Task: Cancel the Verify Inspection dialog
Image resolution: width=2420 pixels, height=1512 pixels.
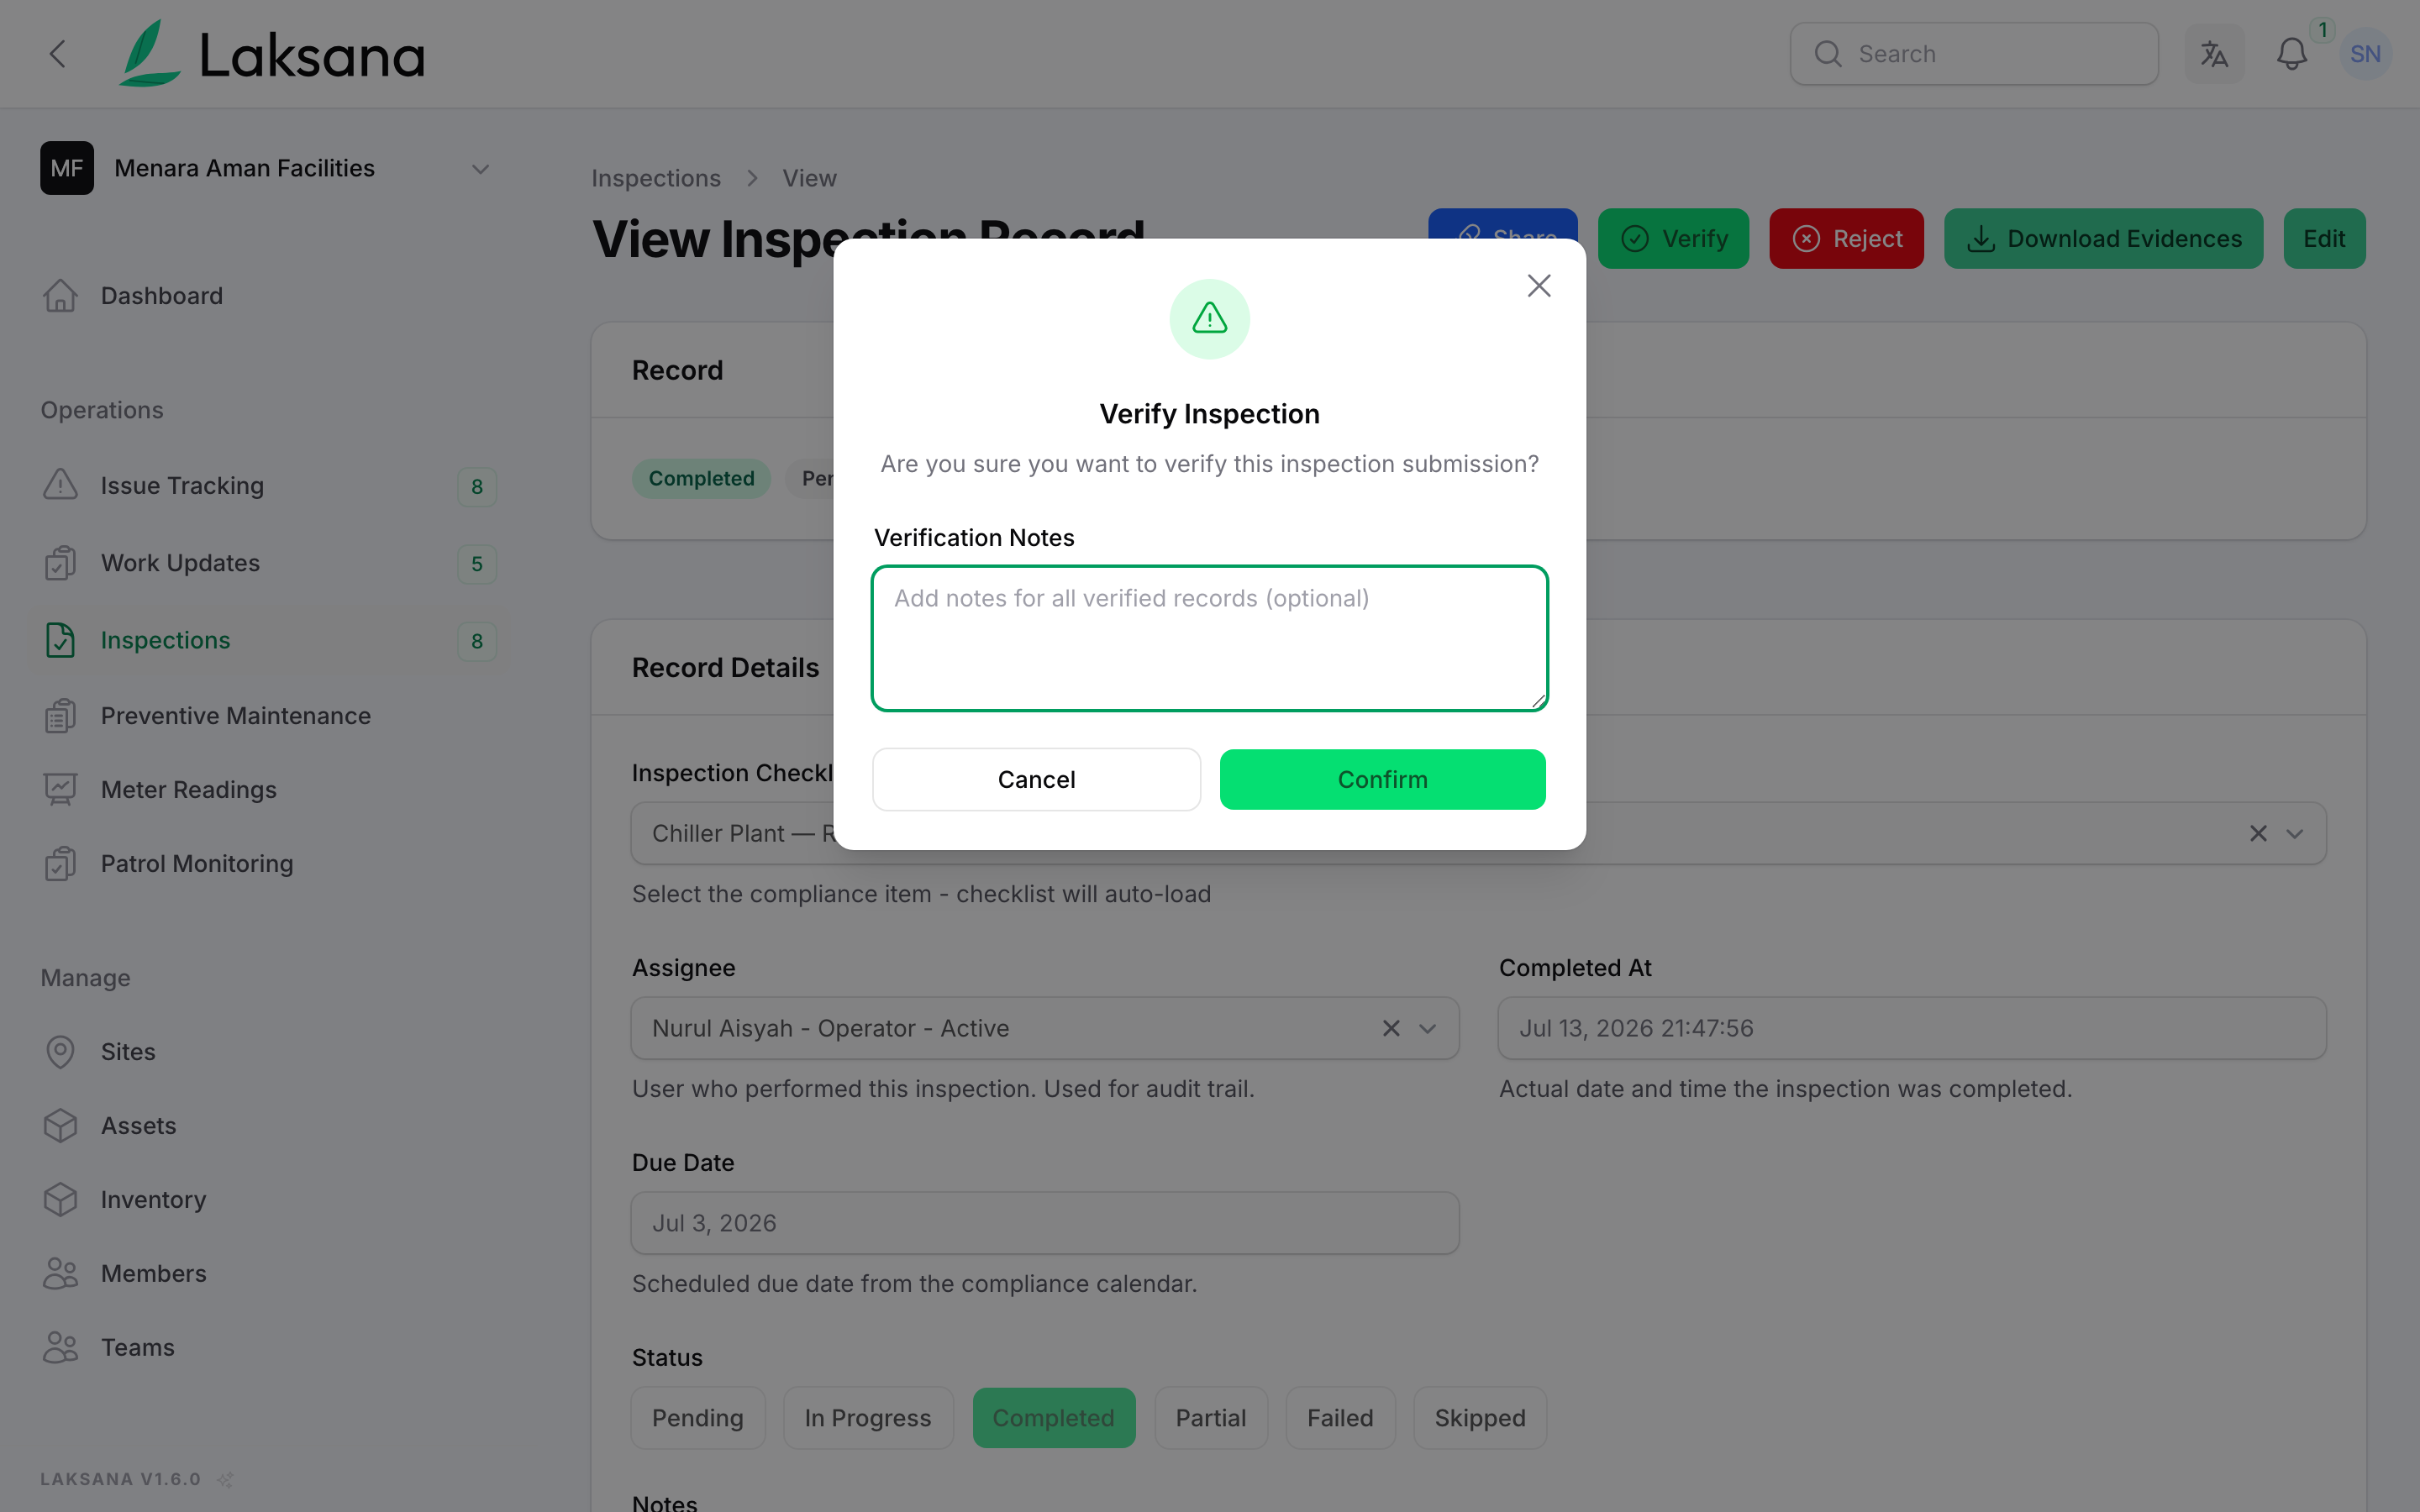Action: pyautogui.click(x=1036, y=779)
